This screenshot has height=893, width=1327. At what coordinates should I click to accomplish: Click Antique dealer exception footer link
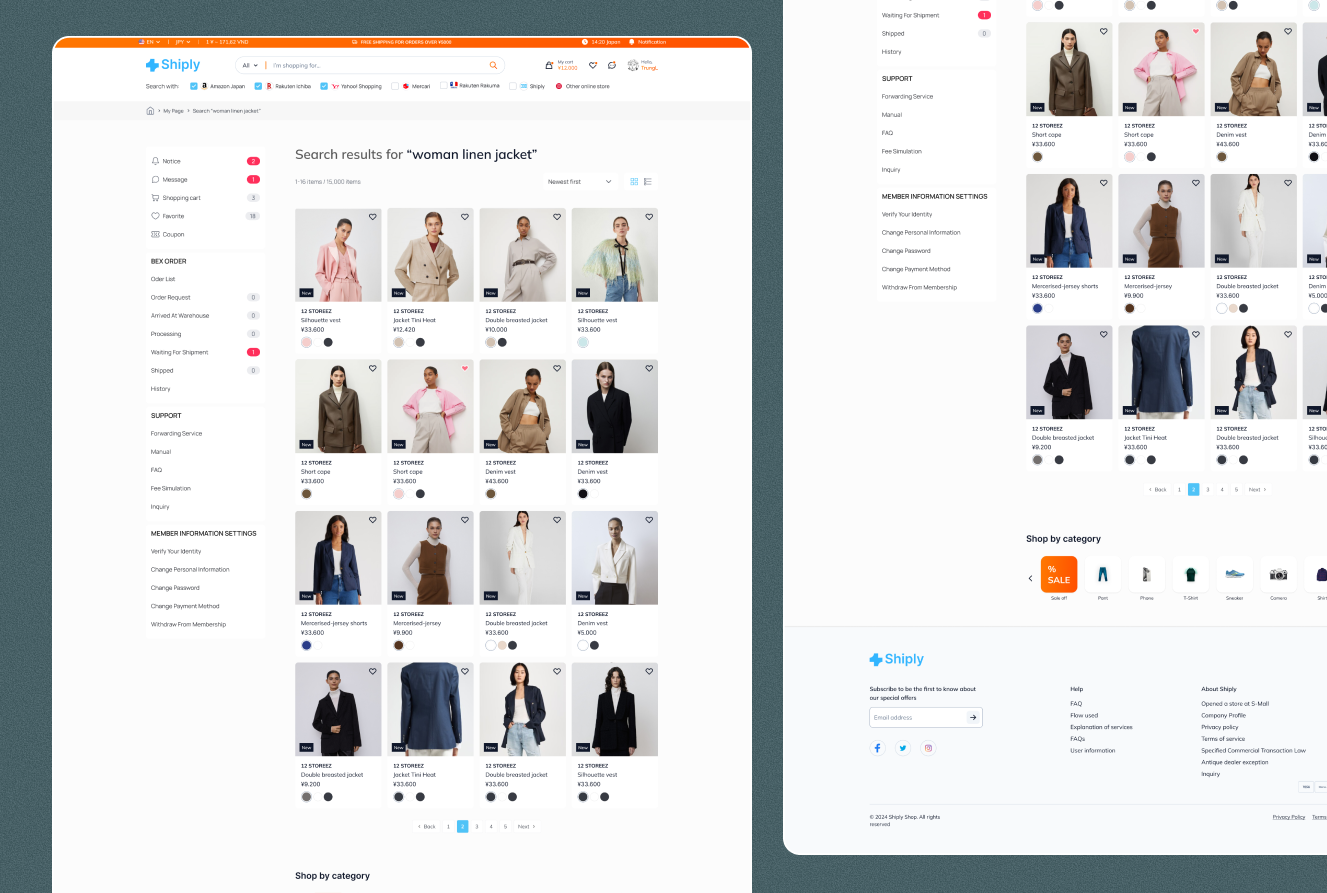click(x=1234, y=762)
